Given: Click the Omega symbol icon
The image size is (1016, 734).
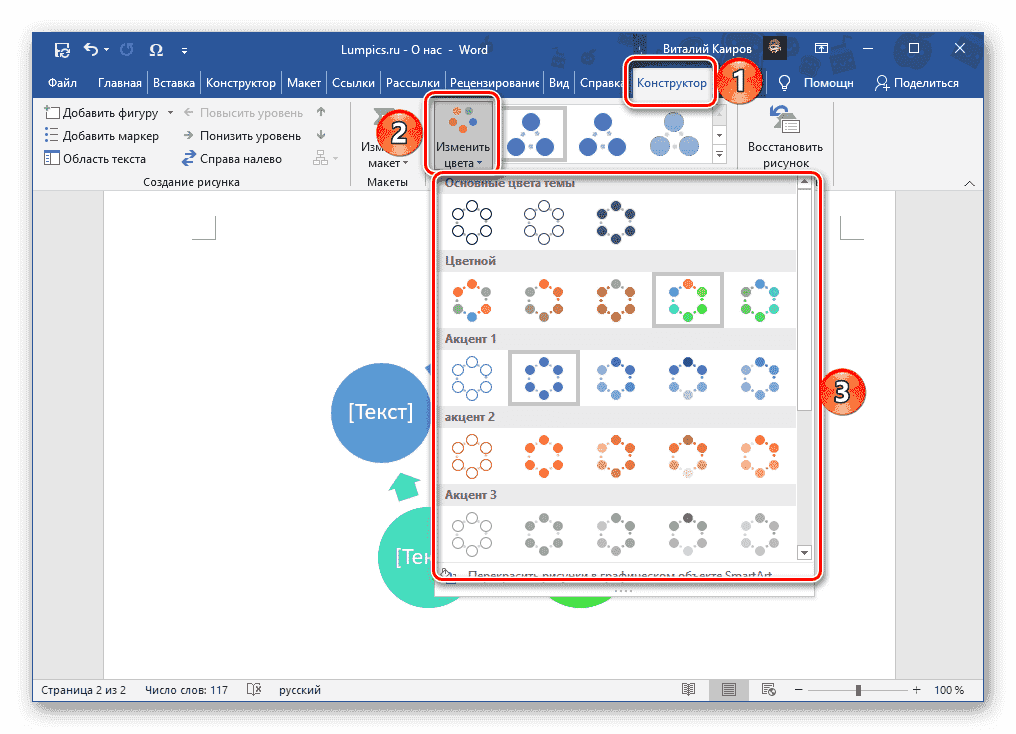Looking at the screenshot, I should coord(156,49).
